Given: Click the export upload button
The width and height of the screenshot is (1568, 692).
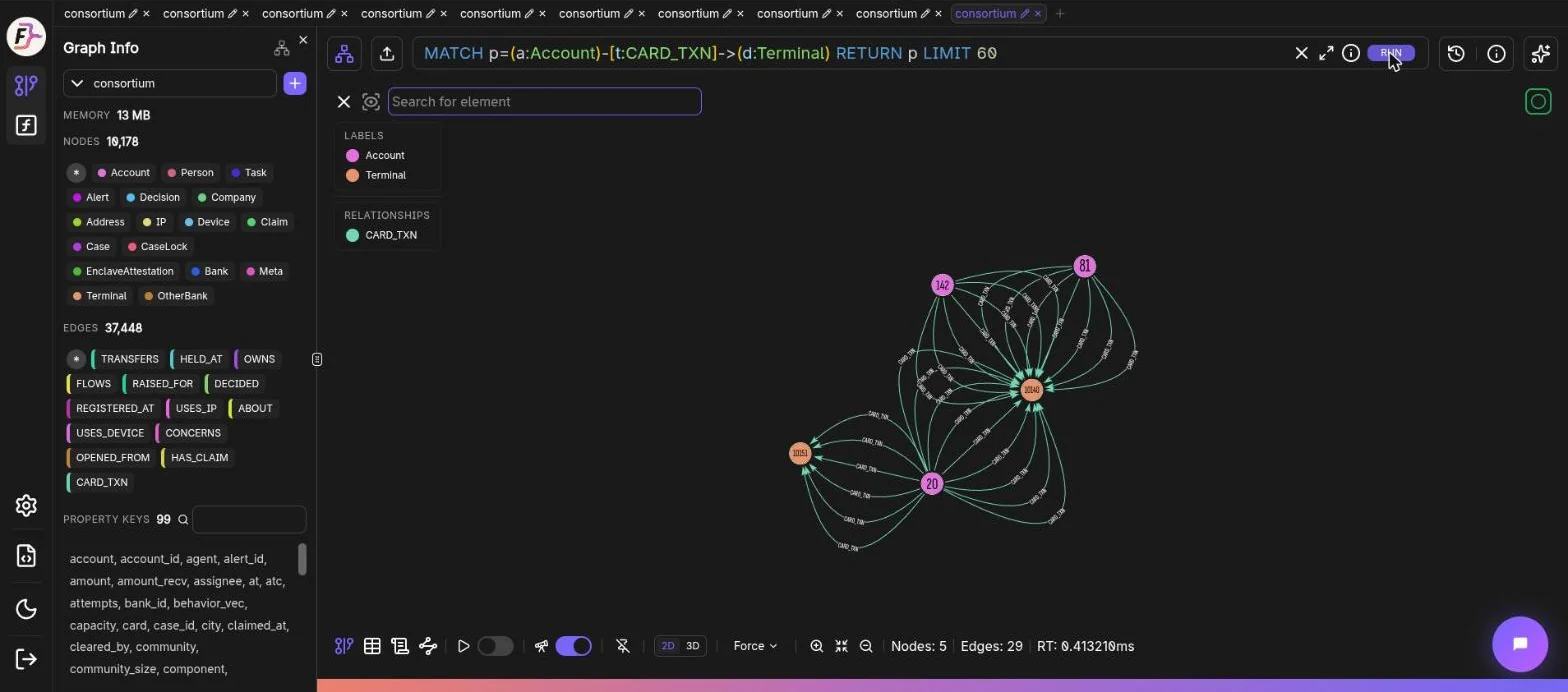Looking at the screenshot, I should point(387,54).
